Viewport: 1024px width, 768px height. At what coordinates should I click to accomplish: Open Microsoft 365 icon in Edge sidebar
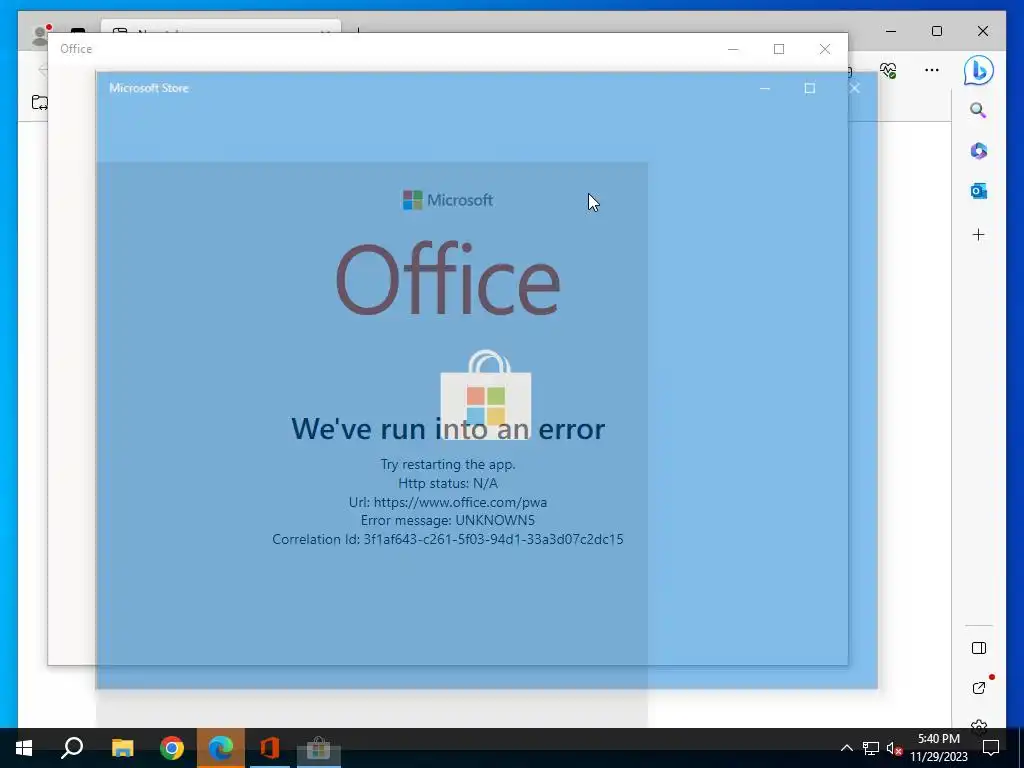coord(978,151)
